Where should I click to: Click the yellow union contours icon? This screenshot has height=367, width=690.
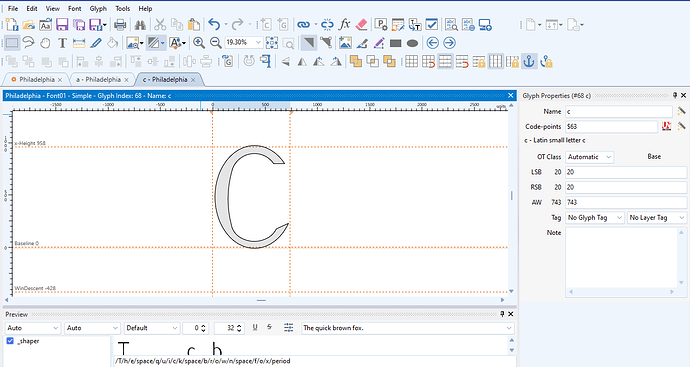click(356, 61)
